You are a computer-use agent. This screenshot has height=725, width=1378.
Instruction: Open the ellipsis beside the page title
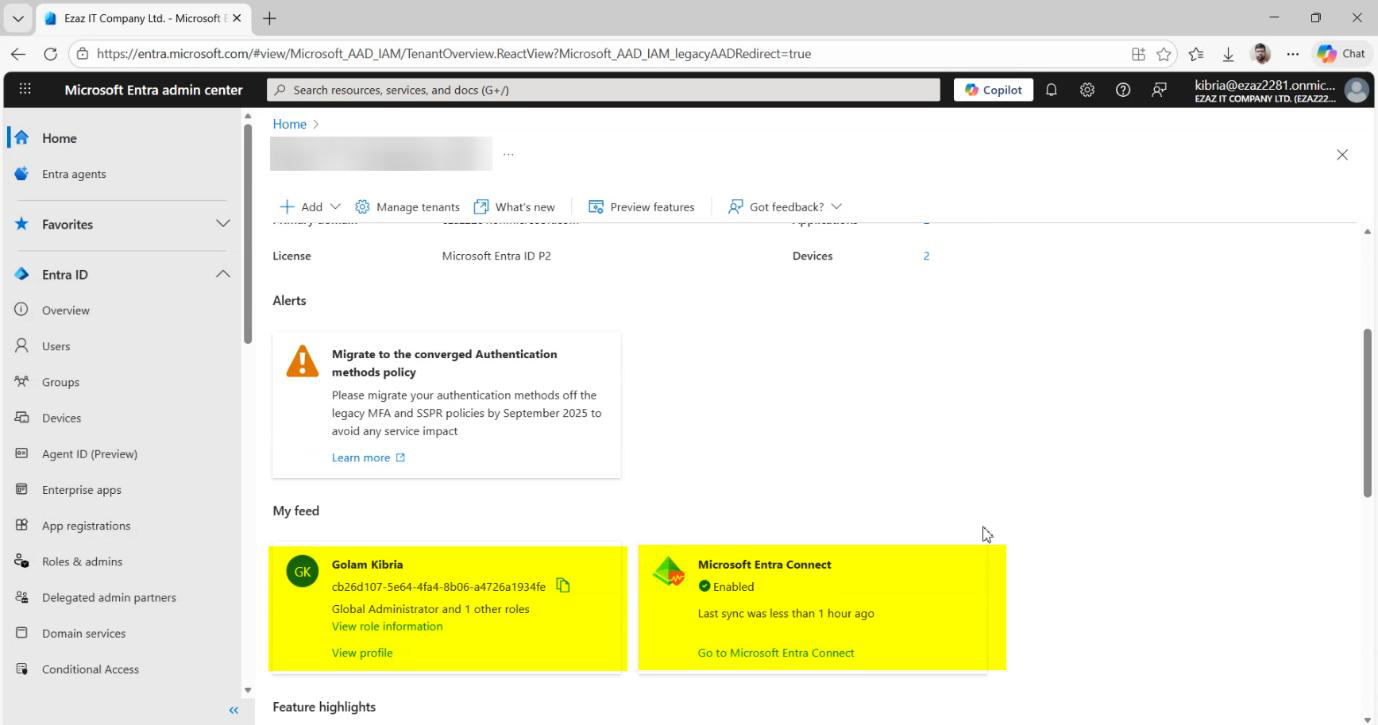click(509, 154)
